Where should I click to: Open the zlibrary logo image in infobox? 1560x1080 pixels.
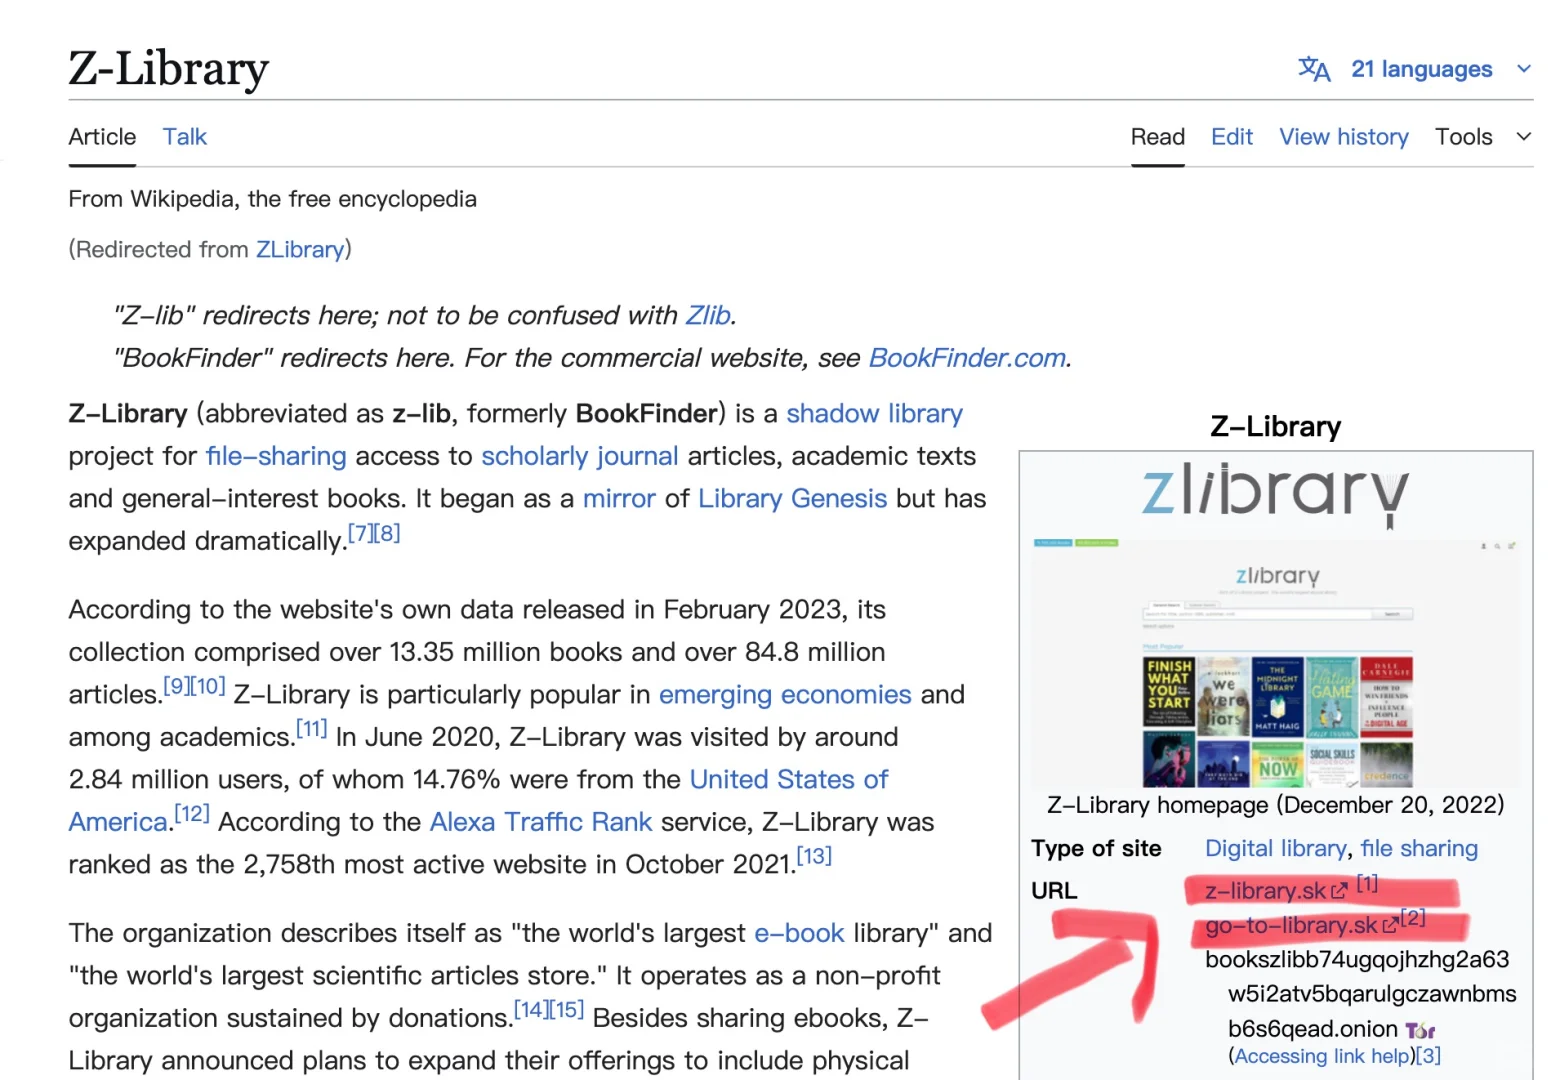[1275, 495]
